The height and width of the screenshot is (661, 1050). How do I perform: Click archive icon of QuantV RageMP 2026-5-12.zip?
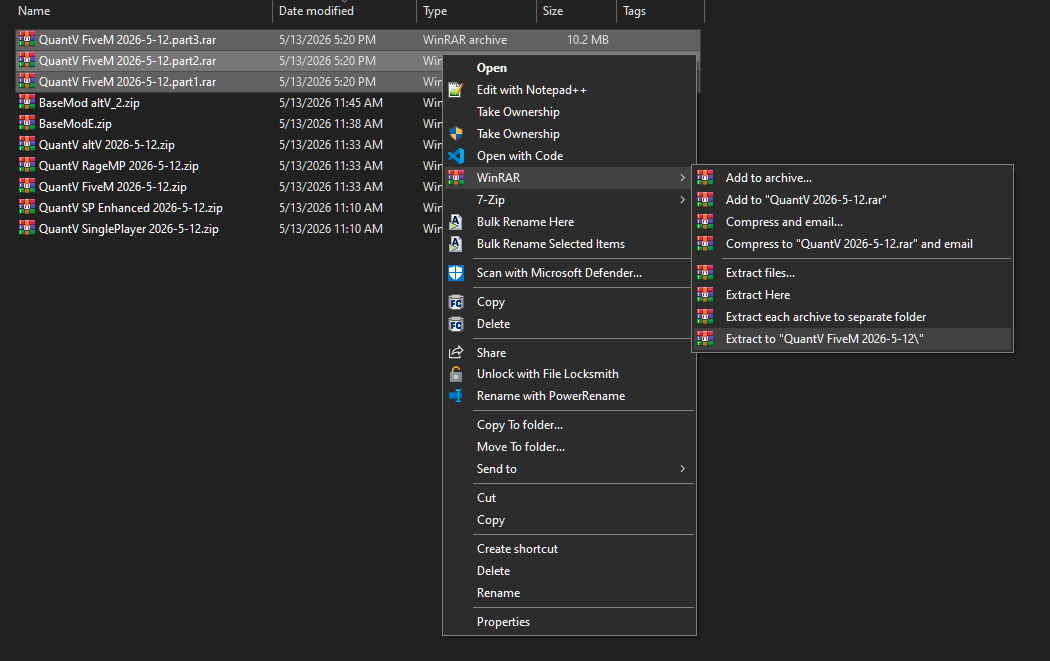(x=27, y=165)
